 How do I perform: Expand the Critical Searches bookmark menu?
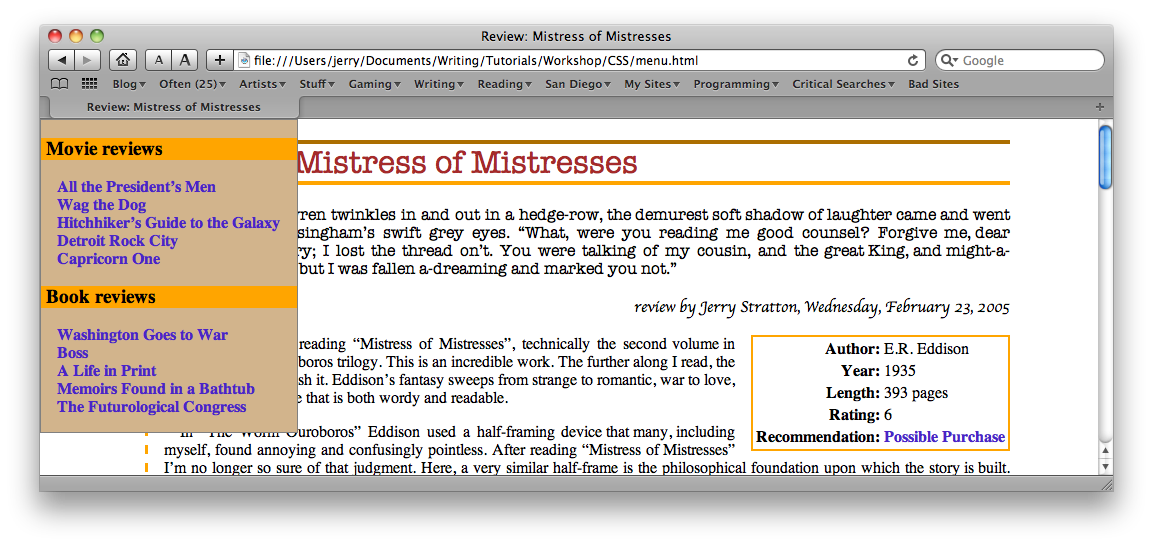(x=843, y=84)
